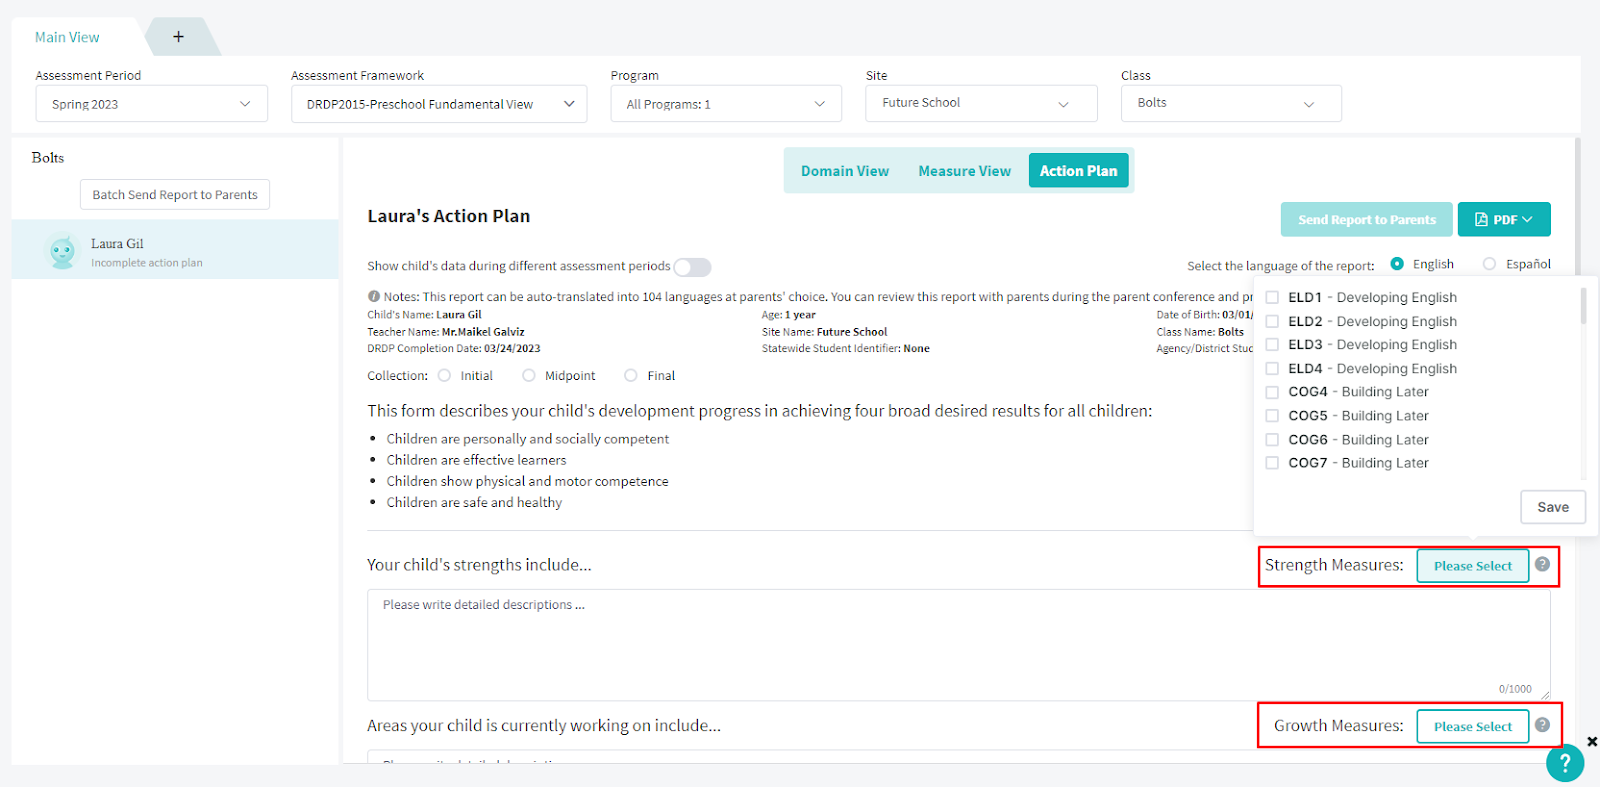The height and width of the screenshot is (787, 1600).
Task: Switch to the Domain View tab
Action: point(845,171)
